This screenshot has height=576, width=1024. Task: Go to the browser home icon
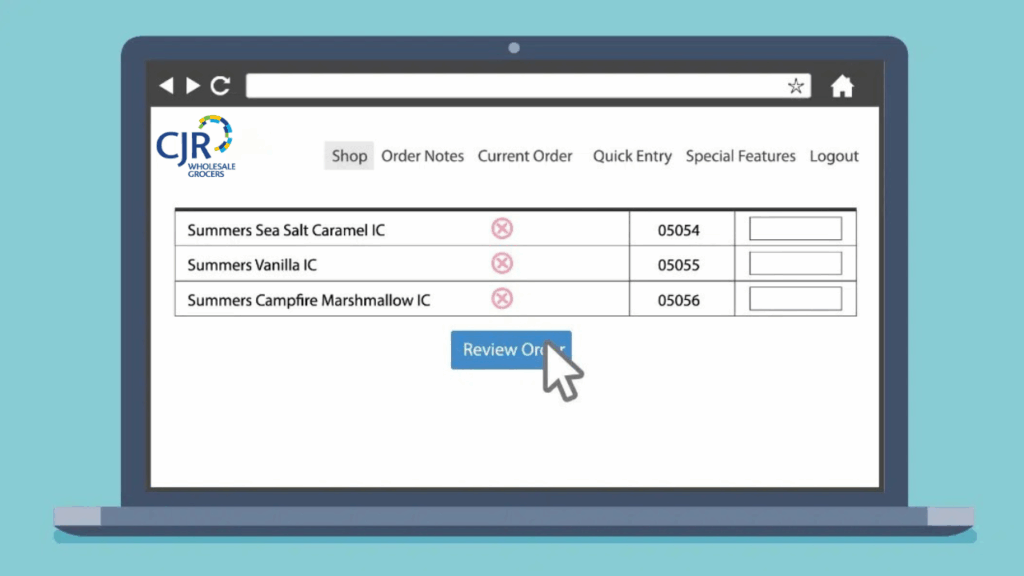click(x=842, y=87)
